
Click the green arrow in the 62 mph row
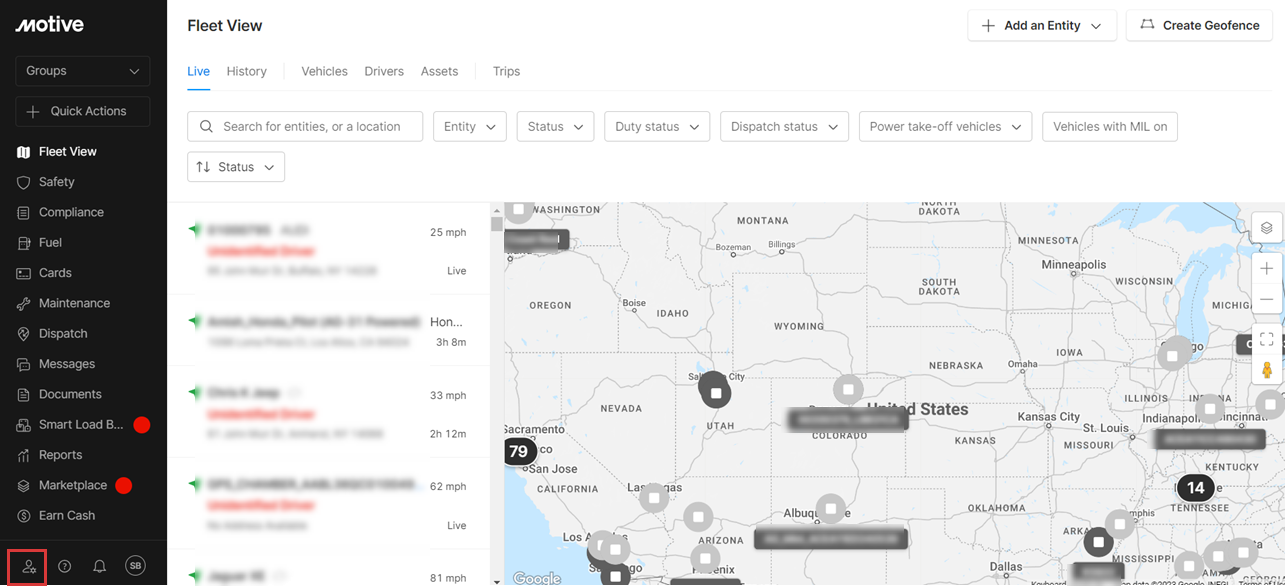click(195, 484)
